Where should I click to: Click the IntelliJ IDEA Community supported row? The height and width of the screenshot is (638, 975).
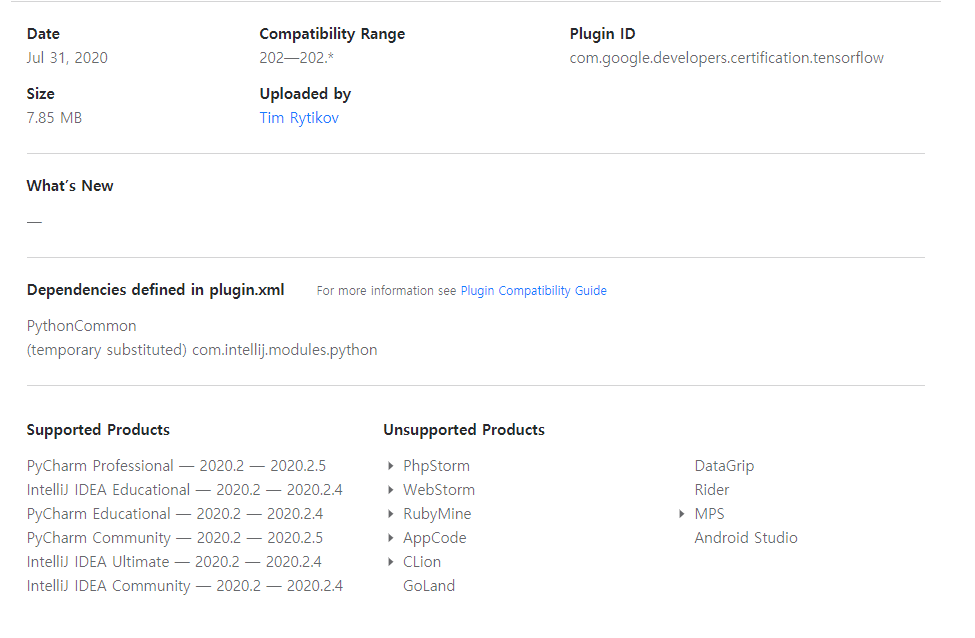point(185,586)
